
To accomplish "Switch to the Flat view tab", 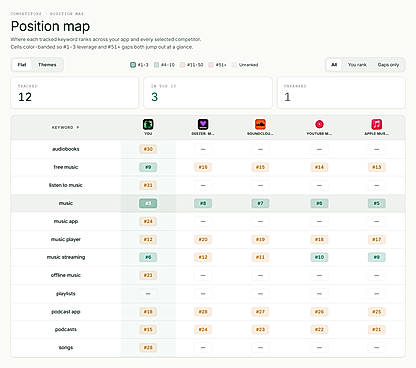I will pyautogui.click(x=22, y=65).
